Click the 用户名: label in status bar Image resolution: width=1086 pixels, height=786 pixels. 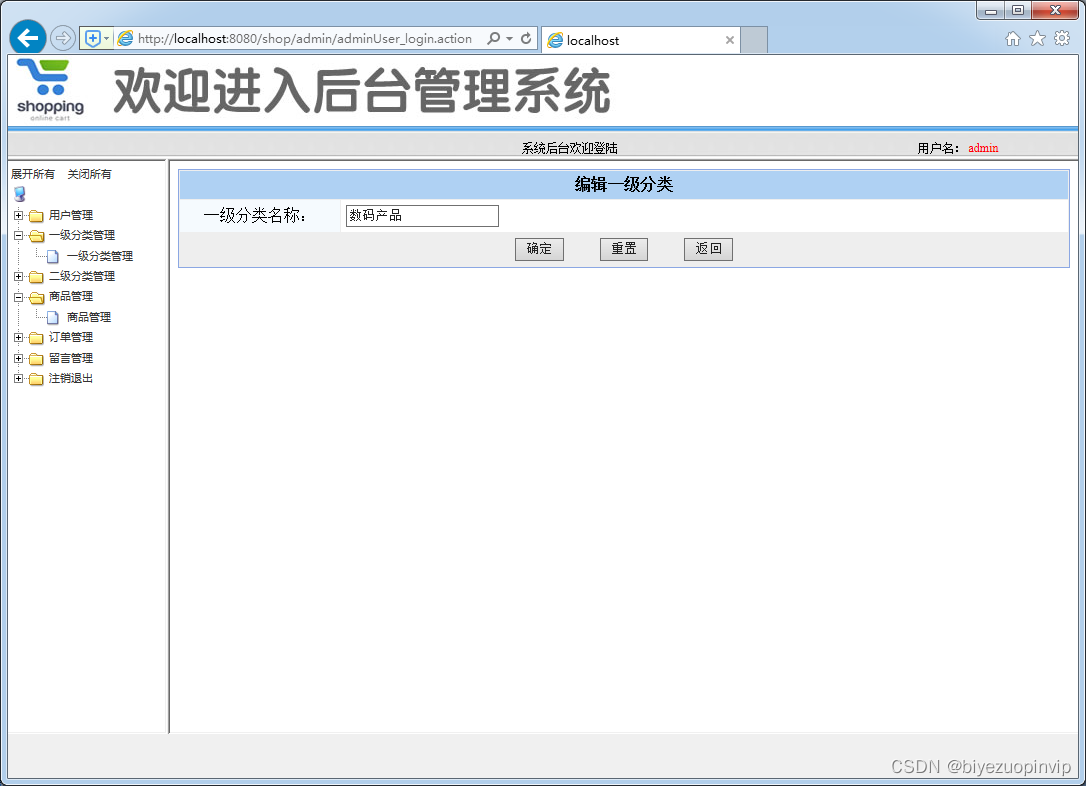tap(938, 148)
